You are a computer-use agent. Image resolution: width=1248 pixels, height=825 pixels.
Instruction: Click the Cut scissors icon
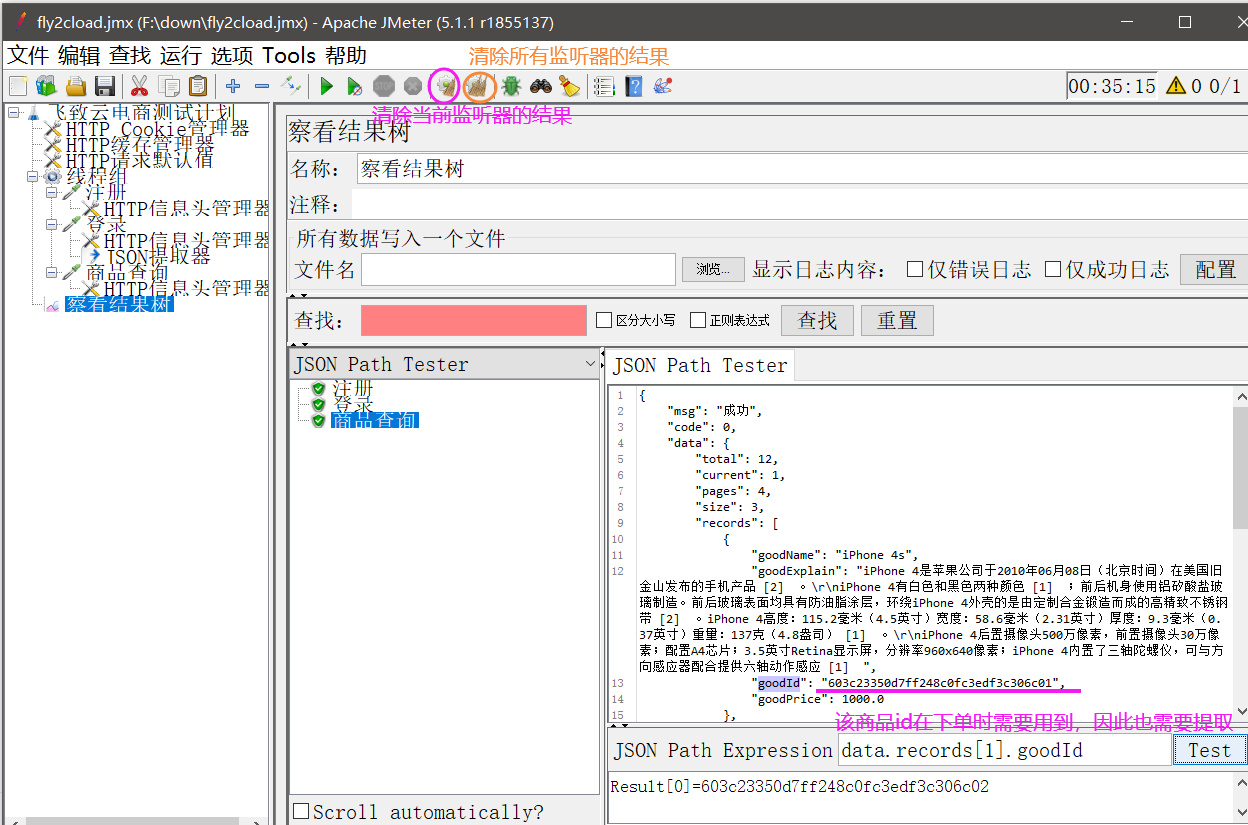coord(140,86)
